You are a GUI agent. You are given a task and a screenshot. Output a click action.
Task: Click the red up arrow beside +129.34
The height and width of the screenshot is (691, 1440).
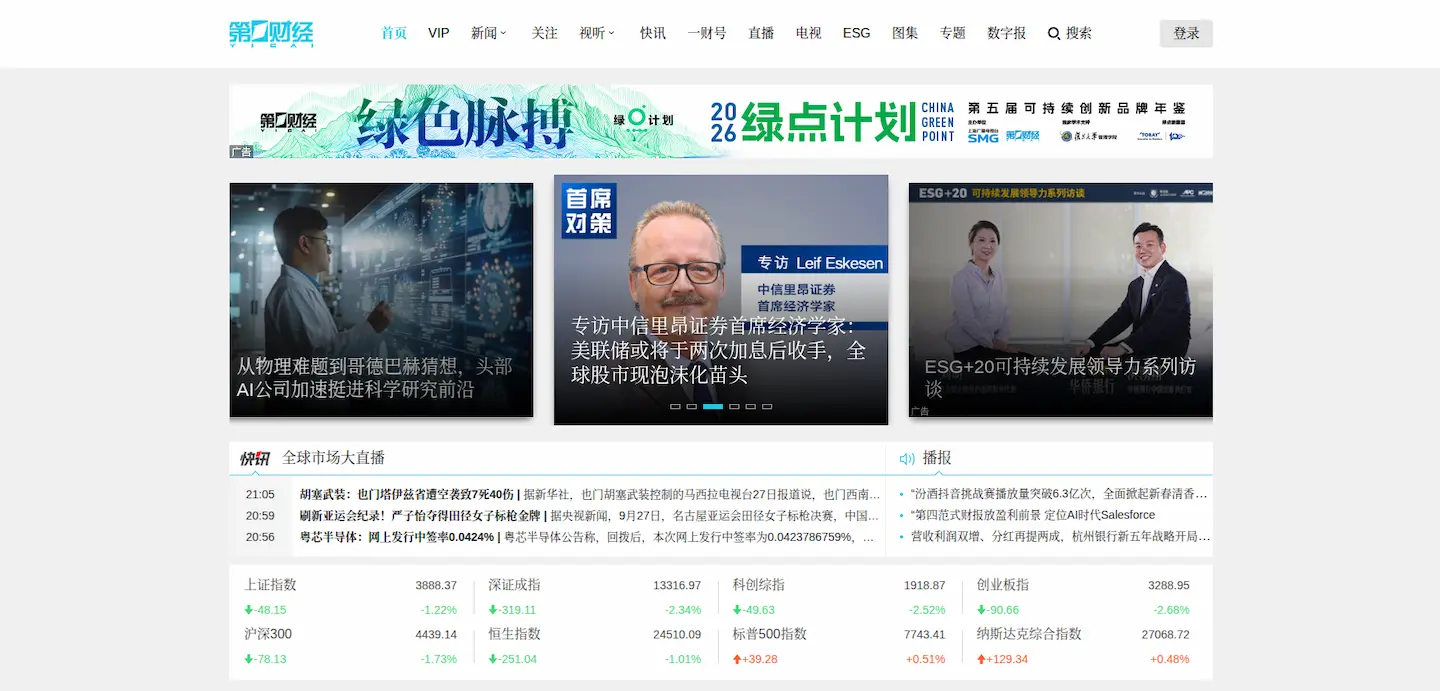pos(981,659)
